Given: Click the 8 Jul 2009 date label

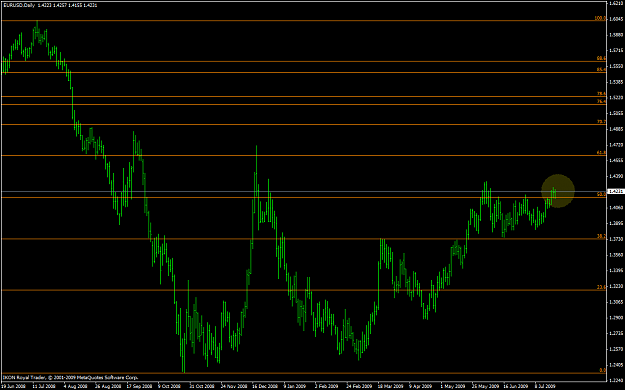Looking at the screenshot, I should click(545, 386).
